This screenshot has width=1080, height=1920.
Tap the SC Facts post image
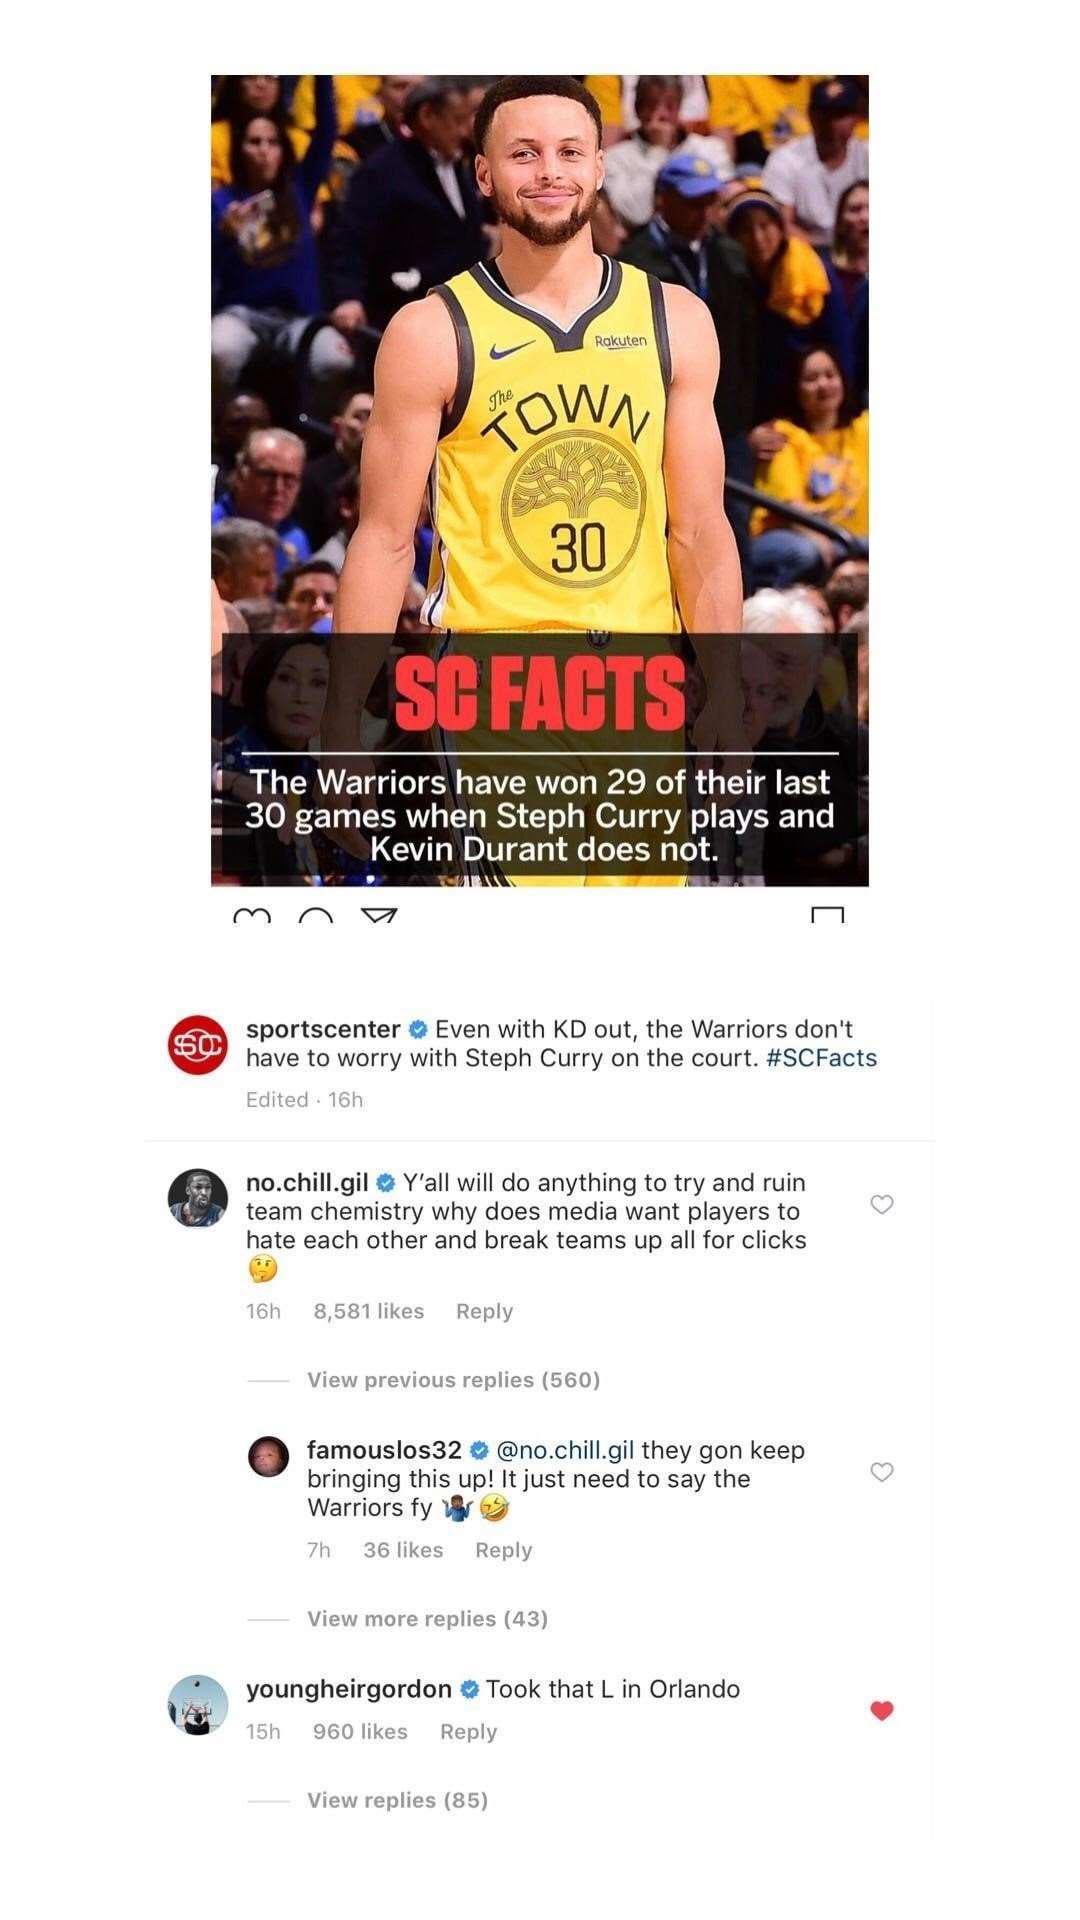coord(539,480)
